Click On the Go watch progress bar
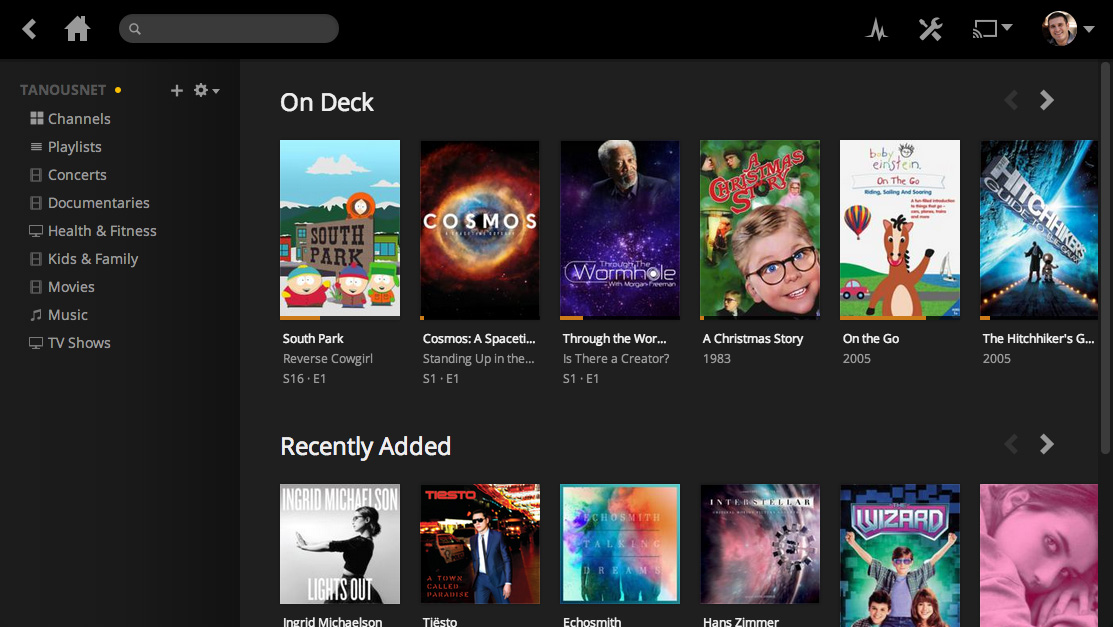The height and width of the screenshot is (627, 1113). (899, 318)
